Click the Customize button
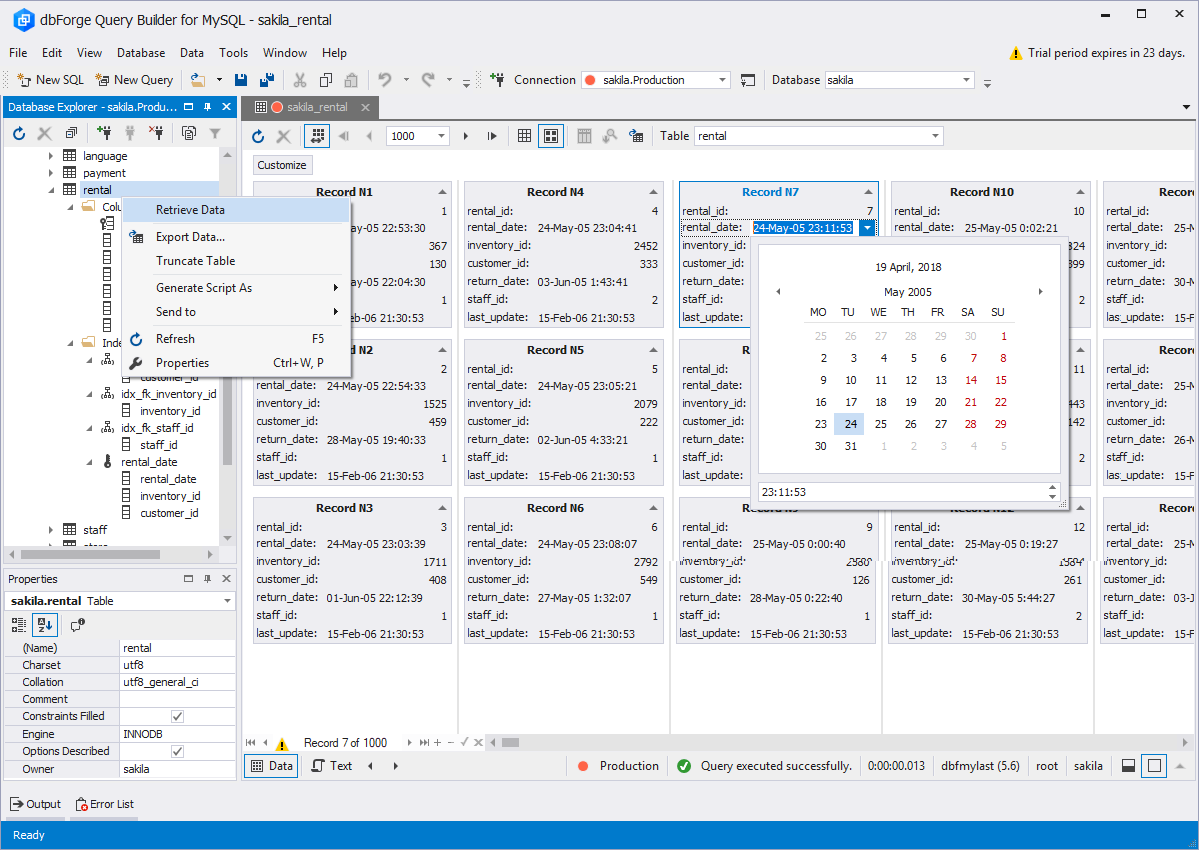Image resolution: width=1199 pixels, height=850 pixels. coord(282,165)
